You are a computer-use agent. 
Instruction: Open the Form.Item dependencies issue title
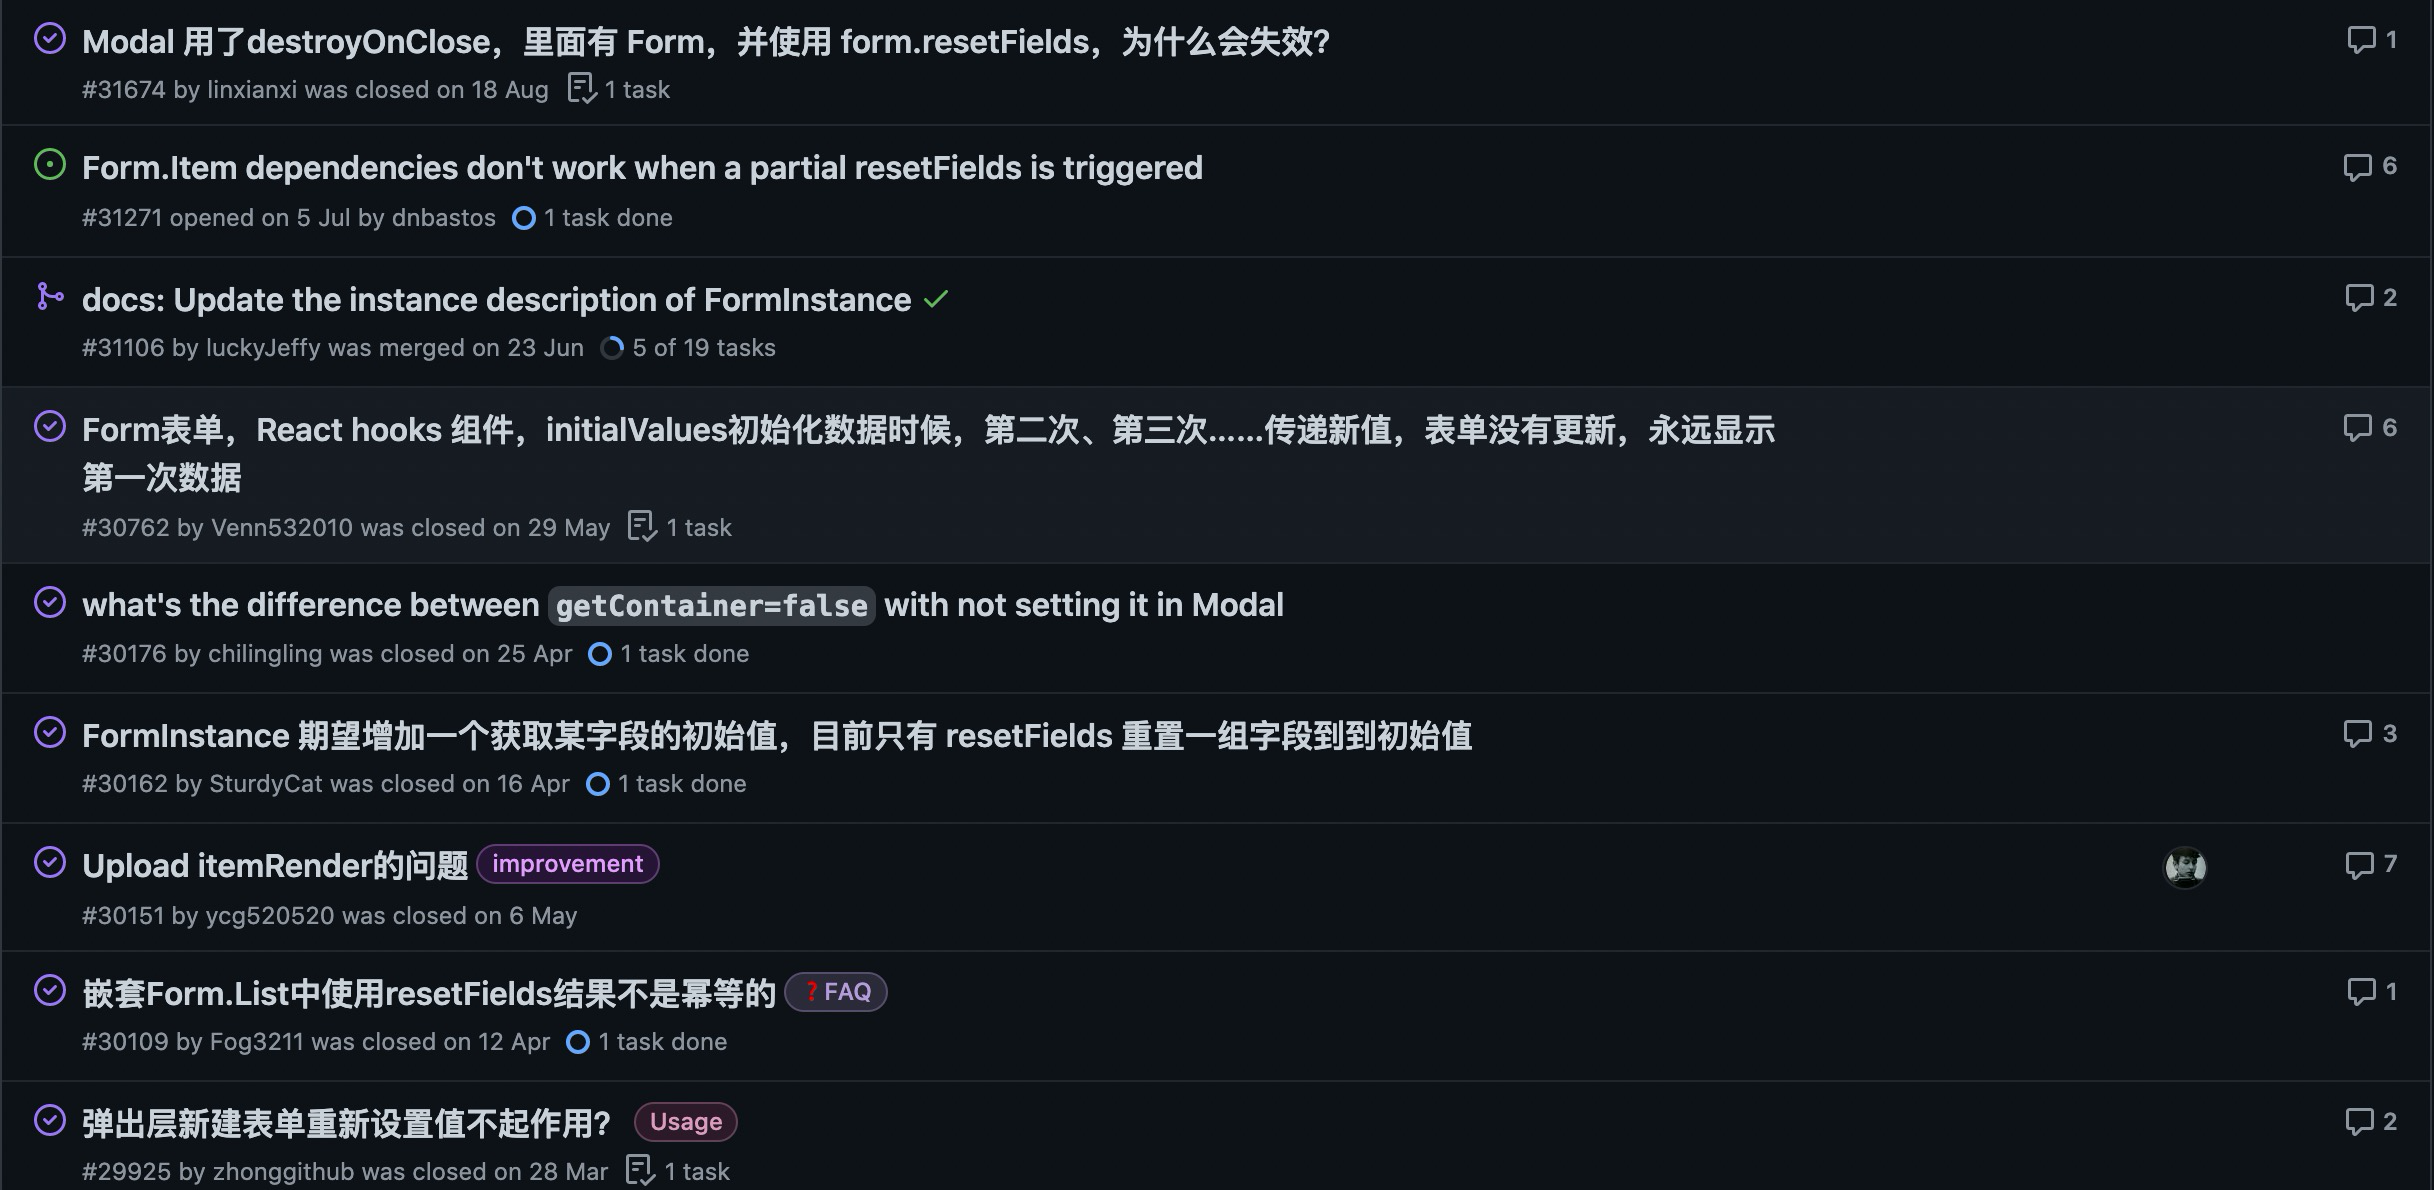point(642,168)
